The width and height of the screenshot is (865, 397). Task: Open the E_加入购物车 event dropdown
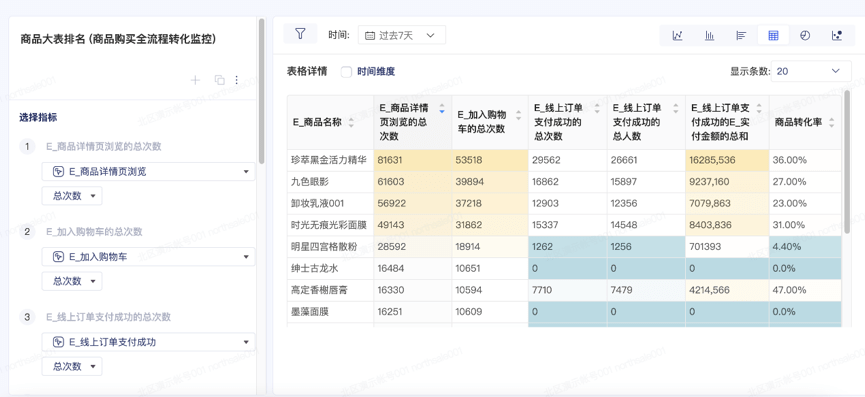tap(148, 256)
